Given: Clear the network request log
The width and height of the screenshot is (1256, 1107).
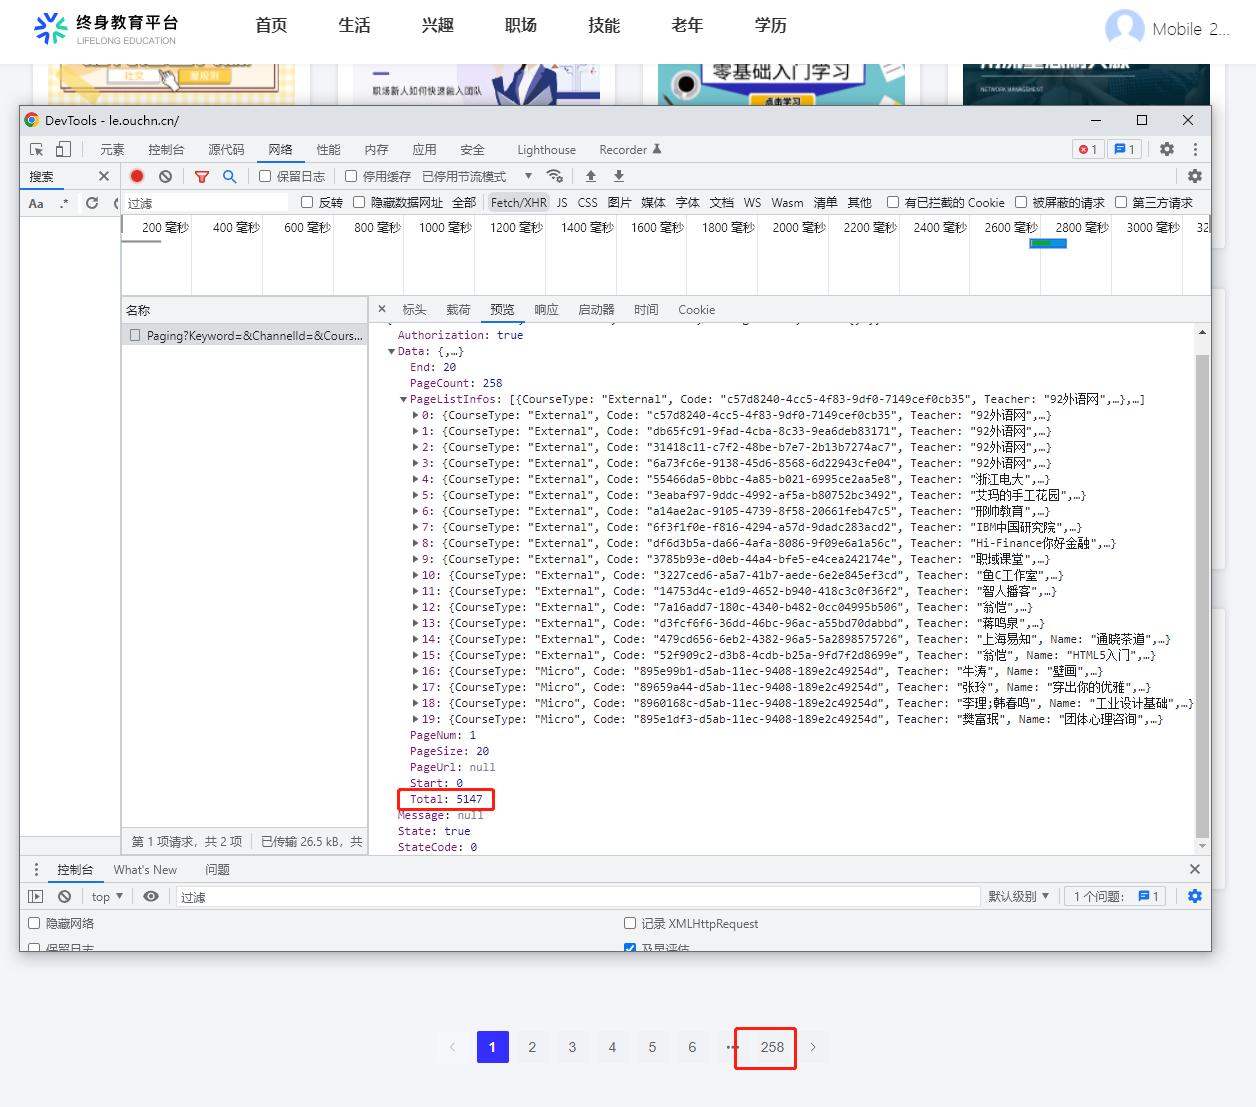Looking at the screenshot, I should tap(165, 176).
